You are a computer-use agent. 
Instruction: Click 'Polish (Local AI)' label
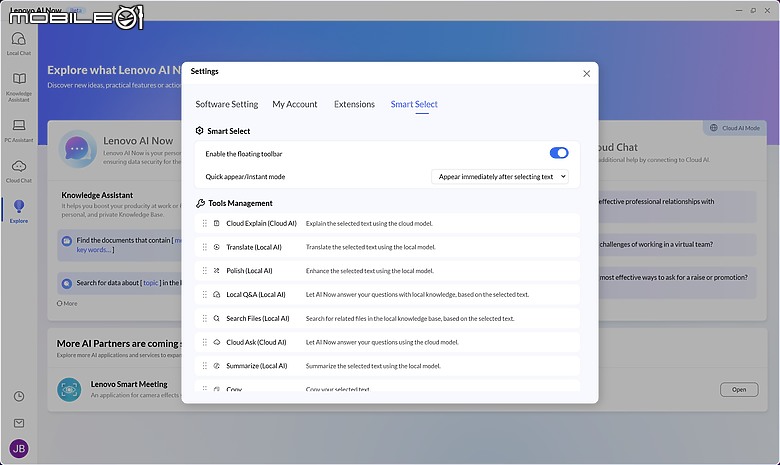click(x=249, y=271)
